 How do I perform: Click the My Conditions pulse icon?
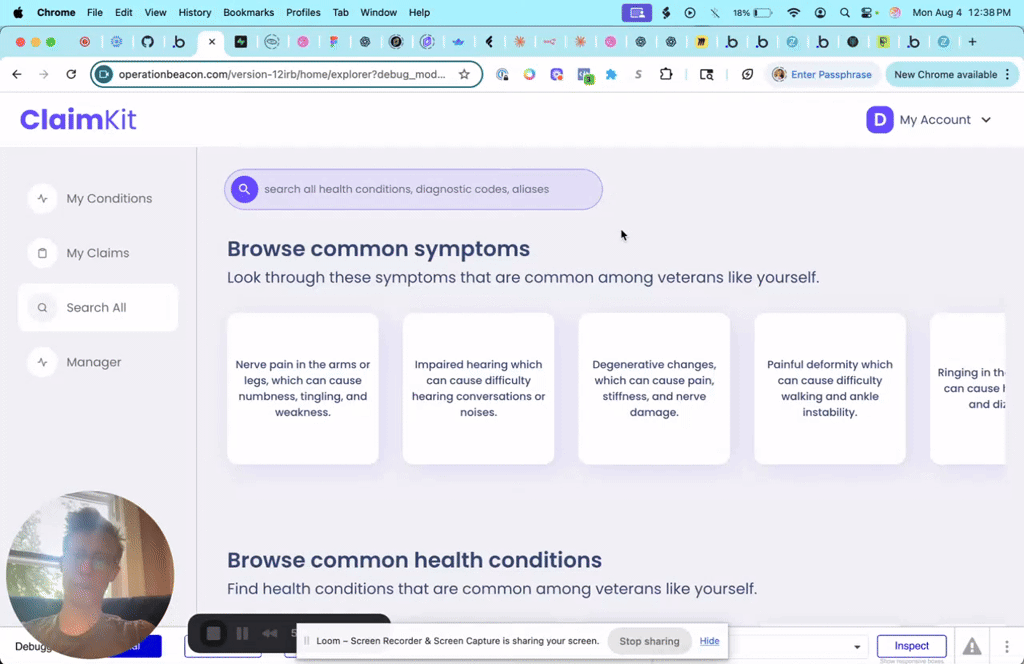pos(42,198)
